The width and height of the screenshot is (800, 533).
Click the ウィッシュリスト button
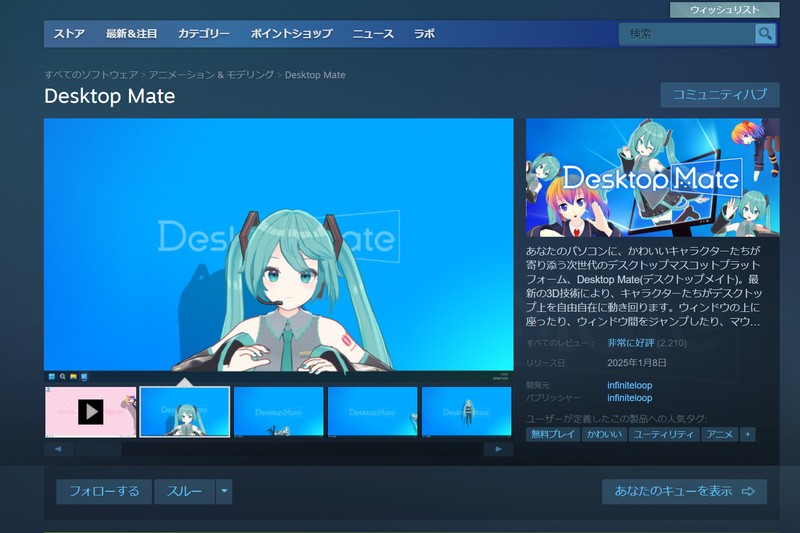coord(724,10)
